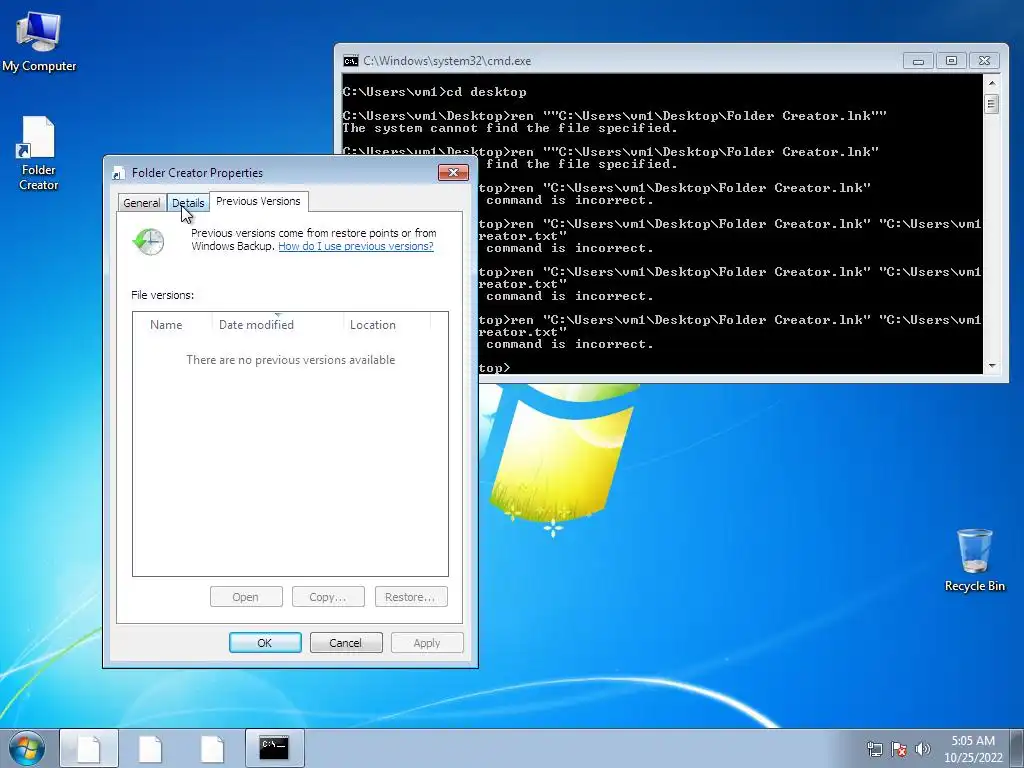Click the Copy... button
1024x768 pixels.
pyautogui.click(x=328, y=597)
